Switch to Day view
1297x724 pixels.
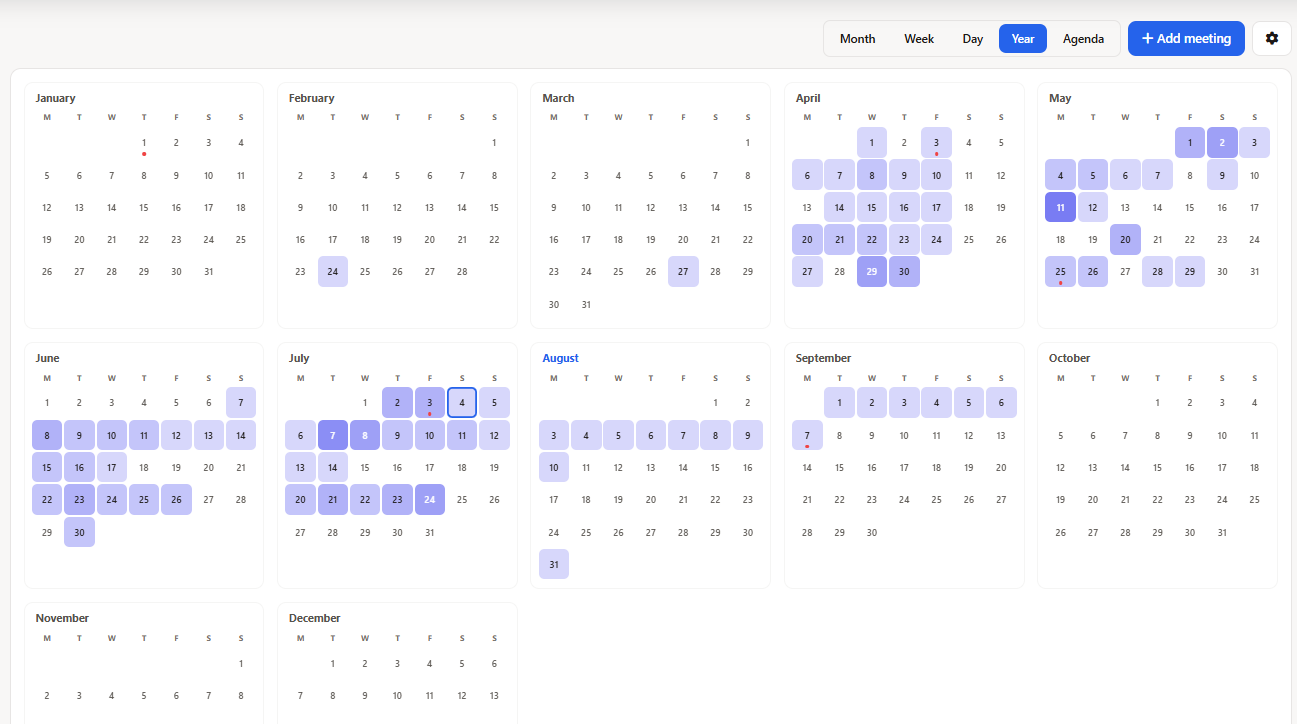pos(973,38)
